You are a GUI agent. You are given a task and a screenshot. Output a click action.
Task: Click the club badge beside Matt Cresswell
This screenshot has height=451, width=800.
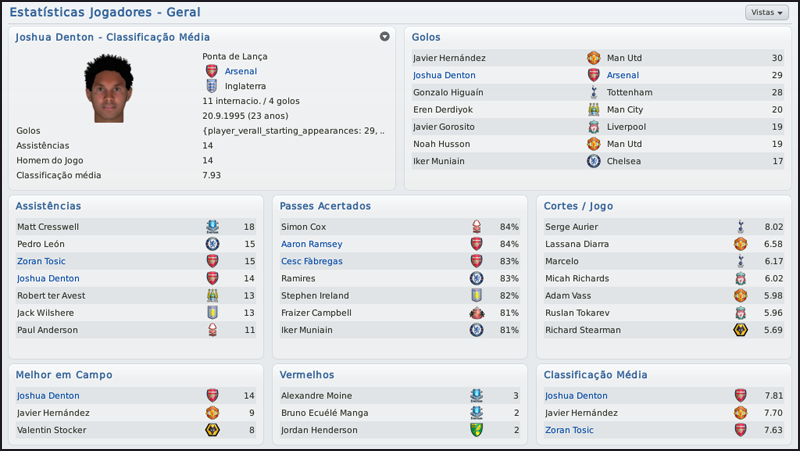click(x=212, y=227)
